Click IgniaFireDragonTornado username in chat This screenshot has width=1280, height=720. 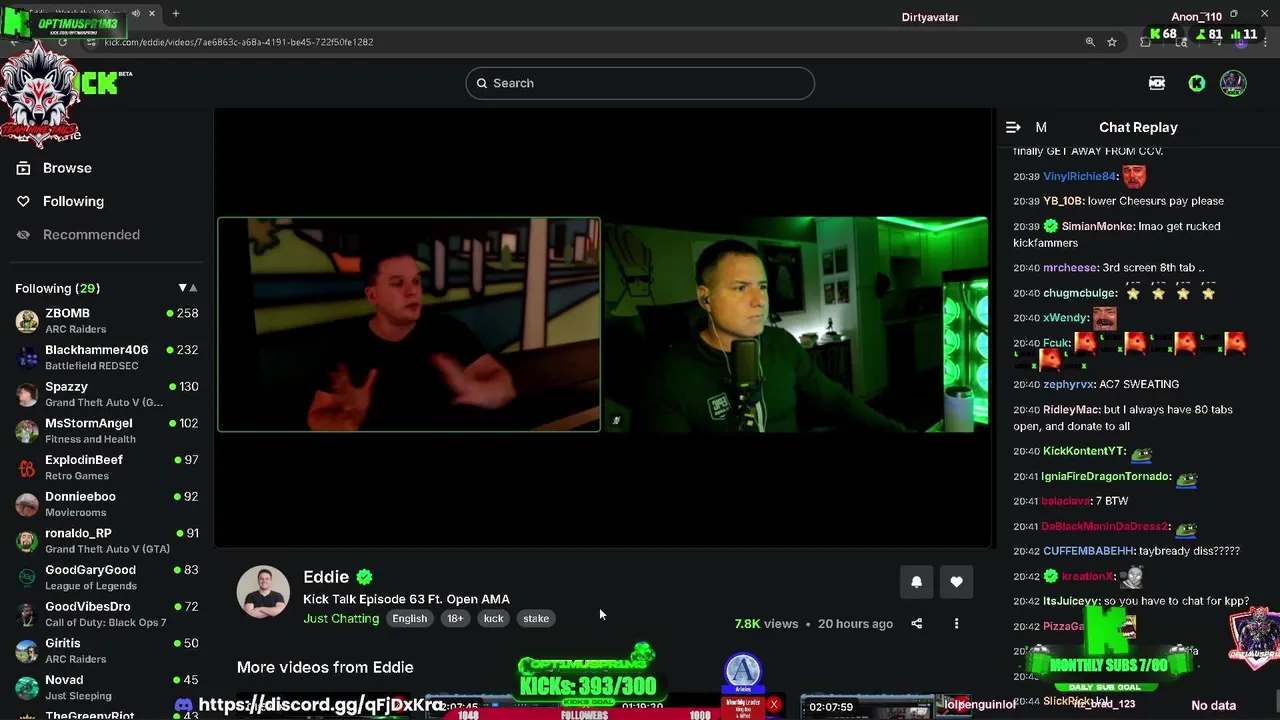[x=1105, y=476]
